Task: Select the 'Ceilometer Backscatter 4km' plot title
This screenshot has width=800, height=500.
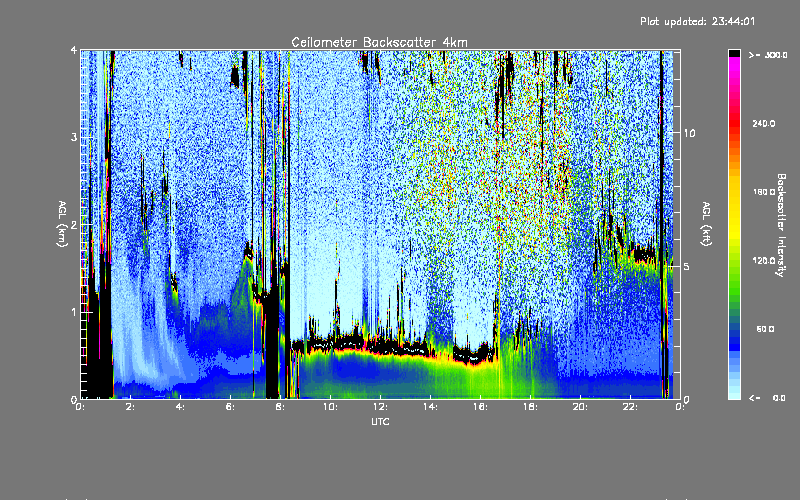Action: click(x=379, y=42)
